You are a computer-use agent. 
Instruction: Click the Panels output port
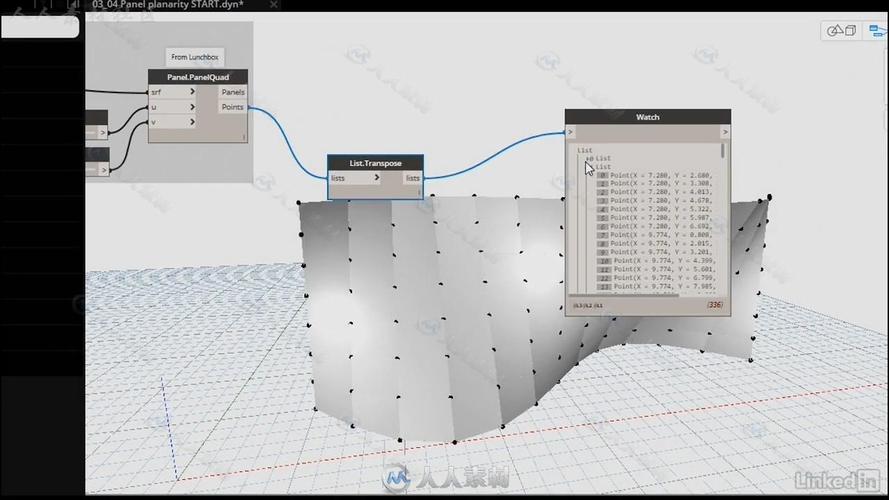click(232, 92)
